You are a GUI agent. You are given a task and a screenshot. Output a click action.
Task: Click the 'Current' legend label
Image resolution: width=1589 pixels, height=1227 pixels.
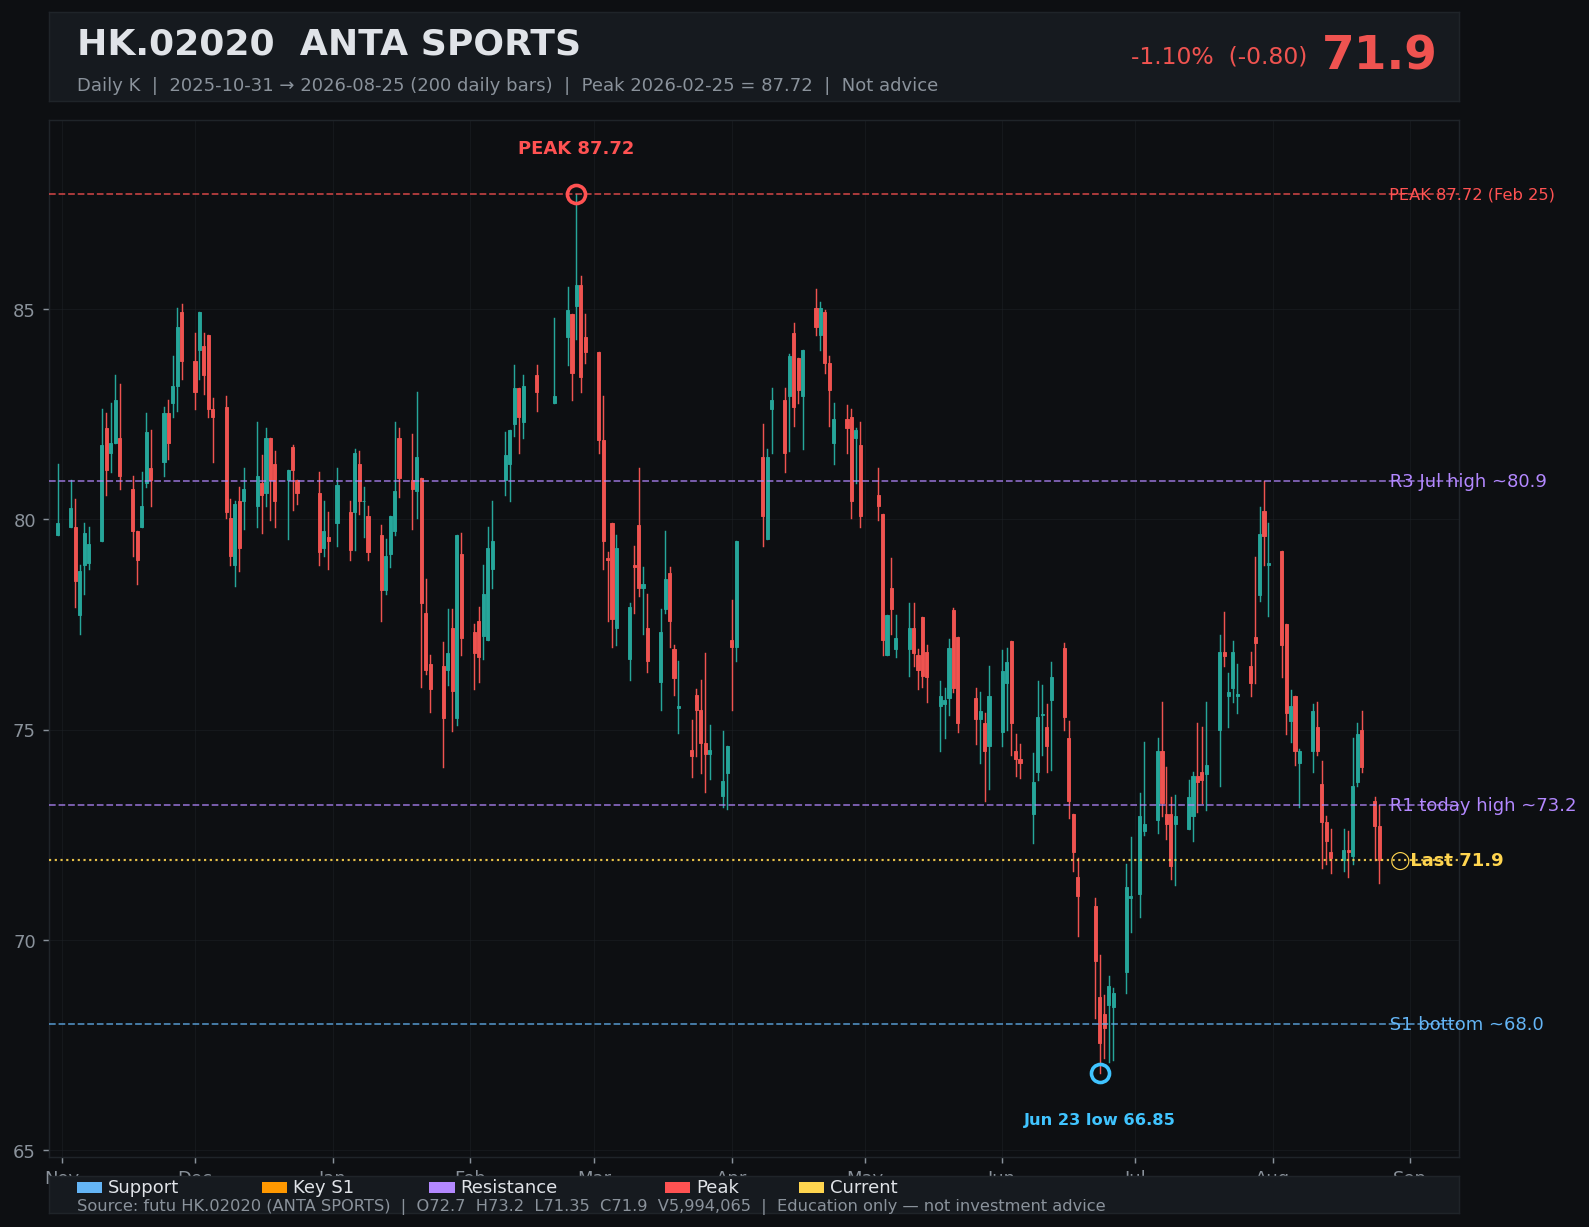[864, 1187]
